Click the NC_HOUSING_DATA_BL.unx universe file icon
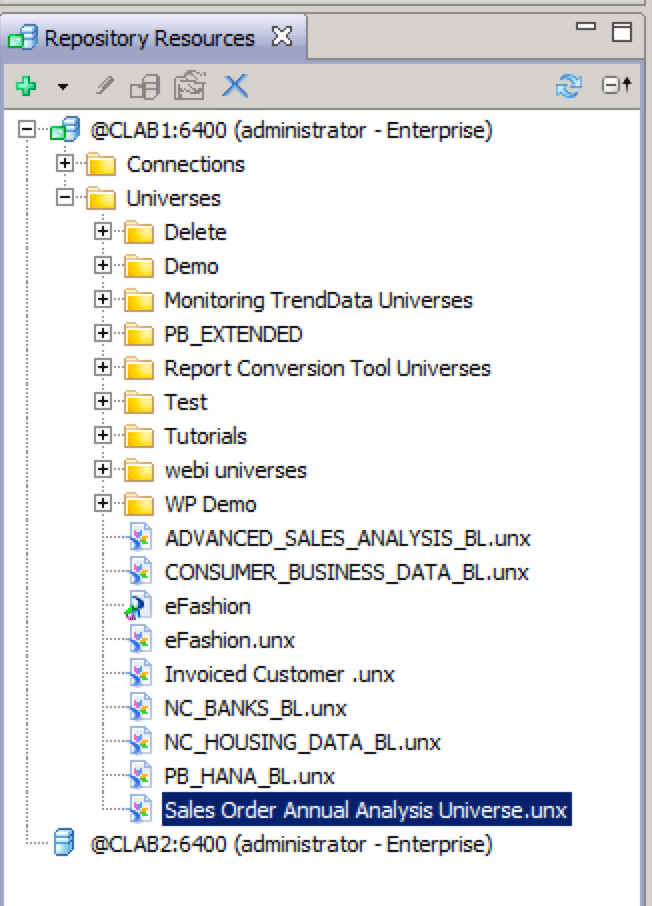The width and height of the screenshot is (652, 906). (x=140, y=742)
